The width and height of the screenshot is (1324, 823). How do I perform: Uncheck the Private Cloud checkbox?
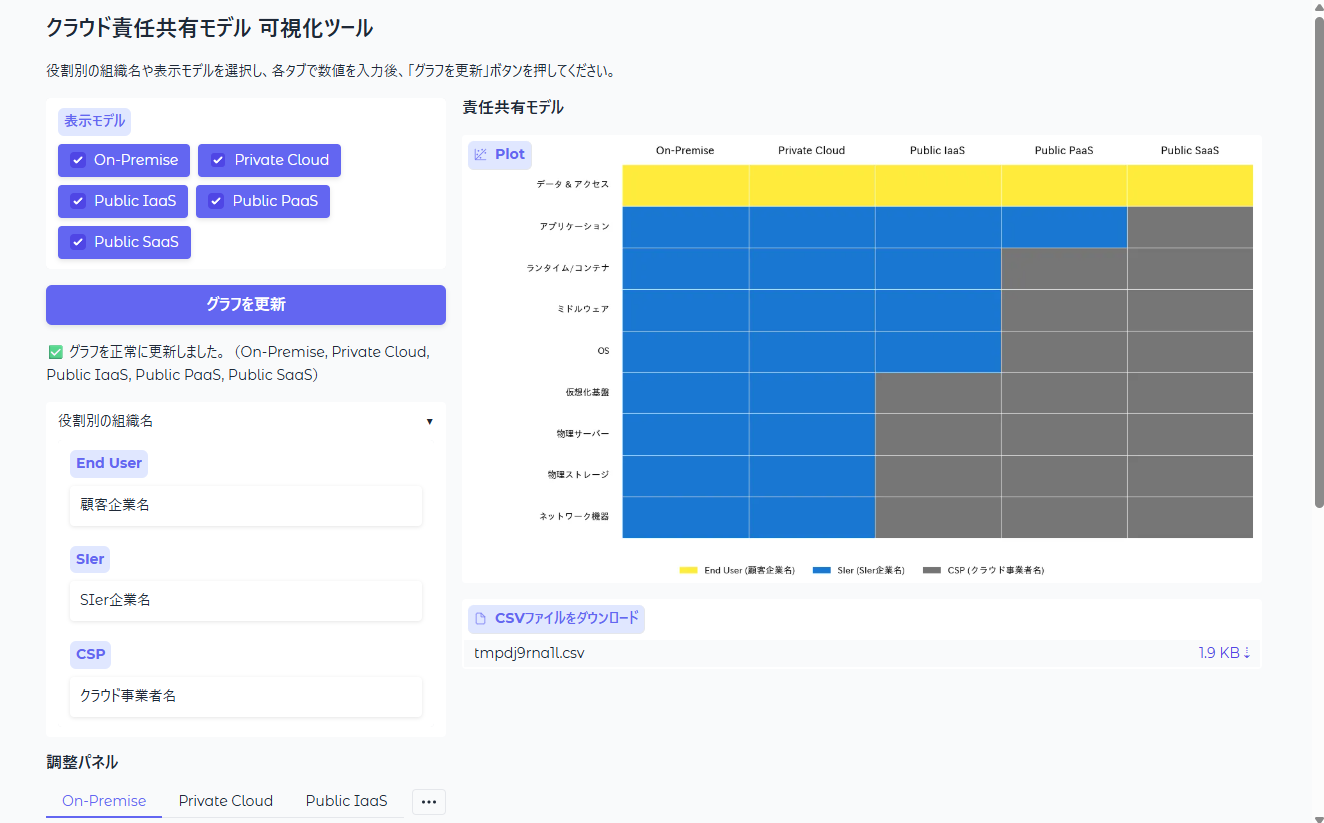click(217, 160)
